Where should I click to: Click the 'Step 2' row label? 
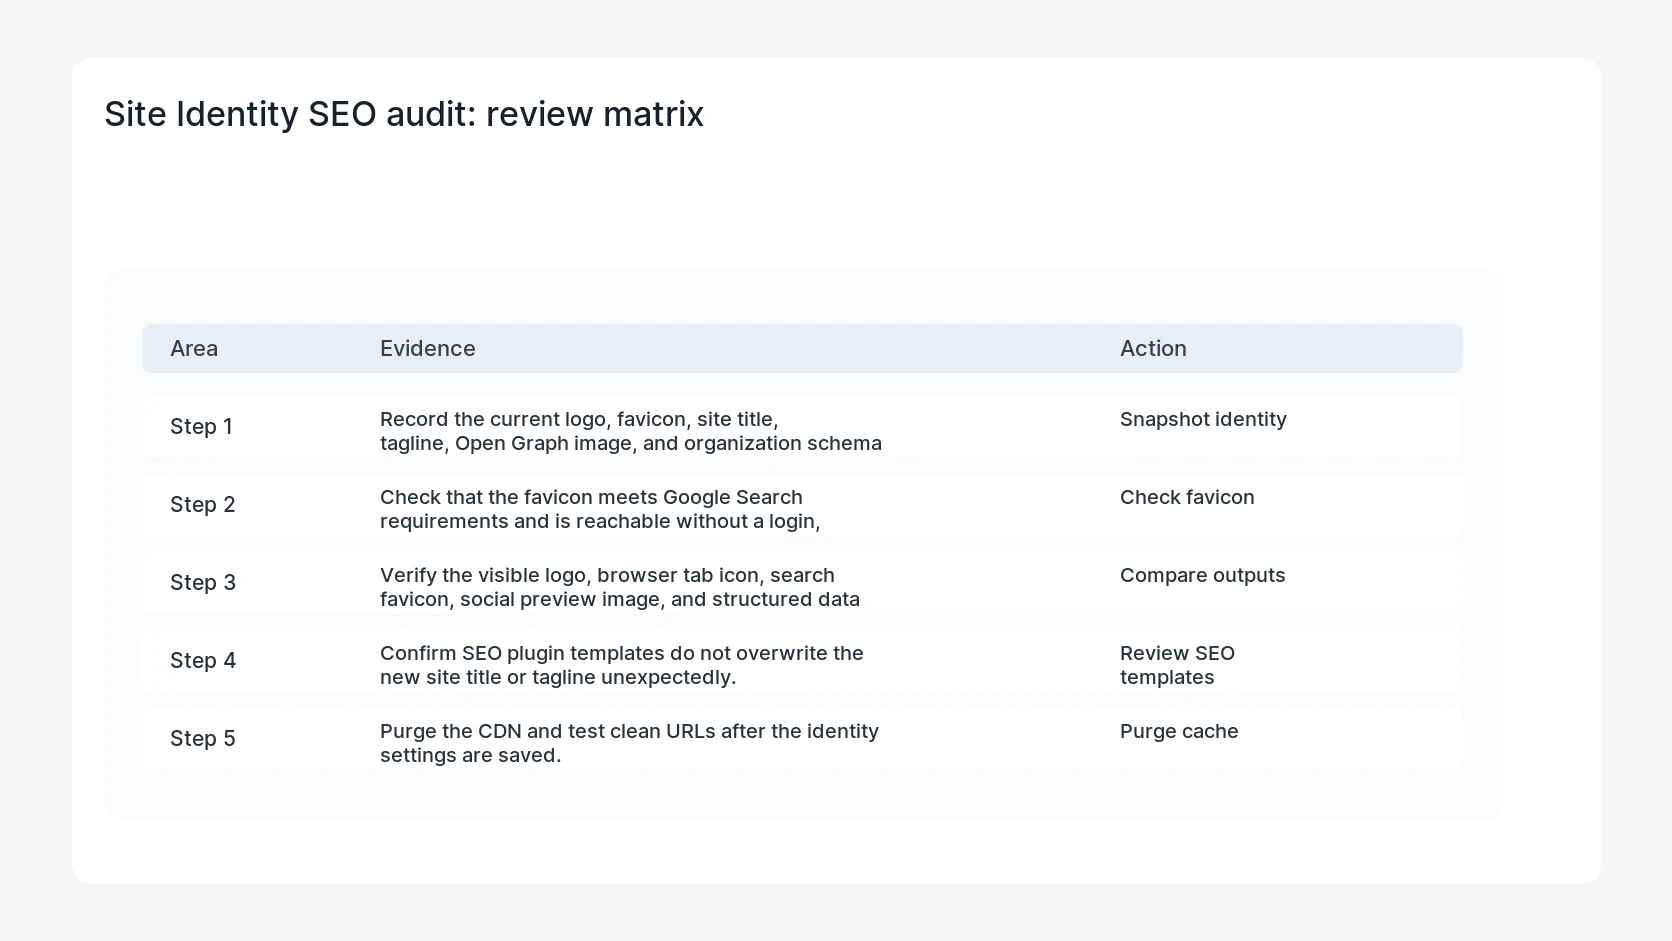click(203, 504)
